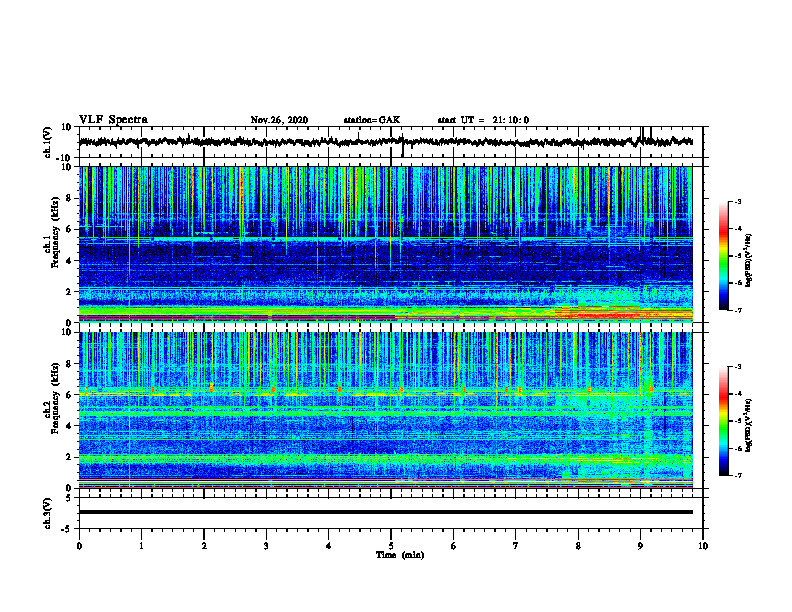Click inside the ch.2 spectrogram panel

click(386, 410)
